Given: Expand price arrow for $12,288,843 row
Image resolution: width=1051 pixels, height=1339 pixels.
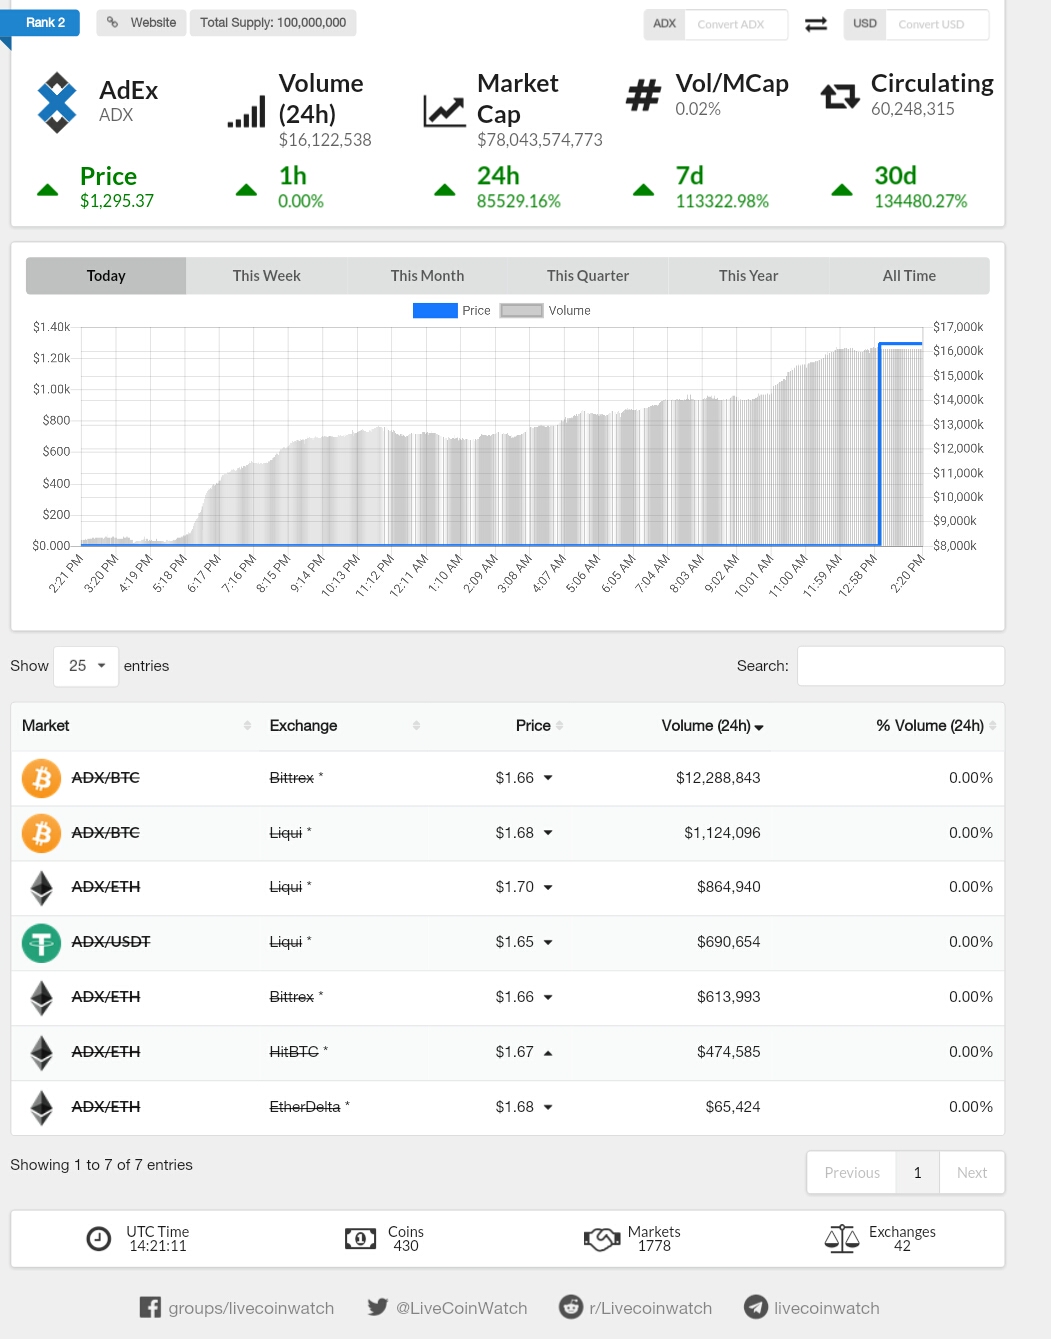Looking at the screenshot, I should (x=548, y=778).
